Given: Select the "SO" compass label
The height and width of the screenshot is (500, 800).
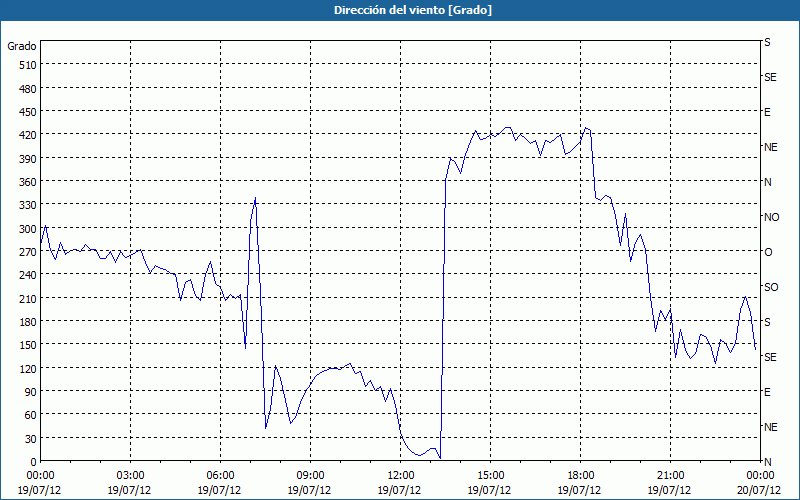Looking at the screenshot, I should [x=771, y=287].
